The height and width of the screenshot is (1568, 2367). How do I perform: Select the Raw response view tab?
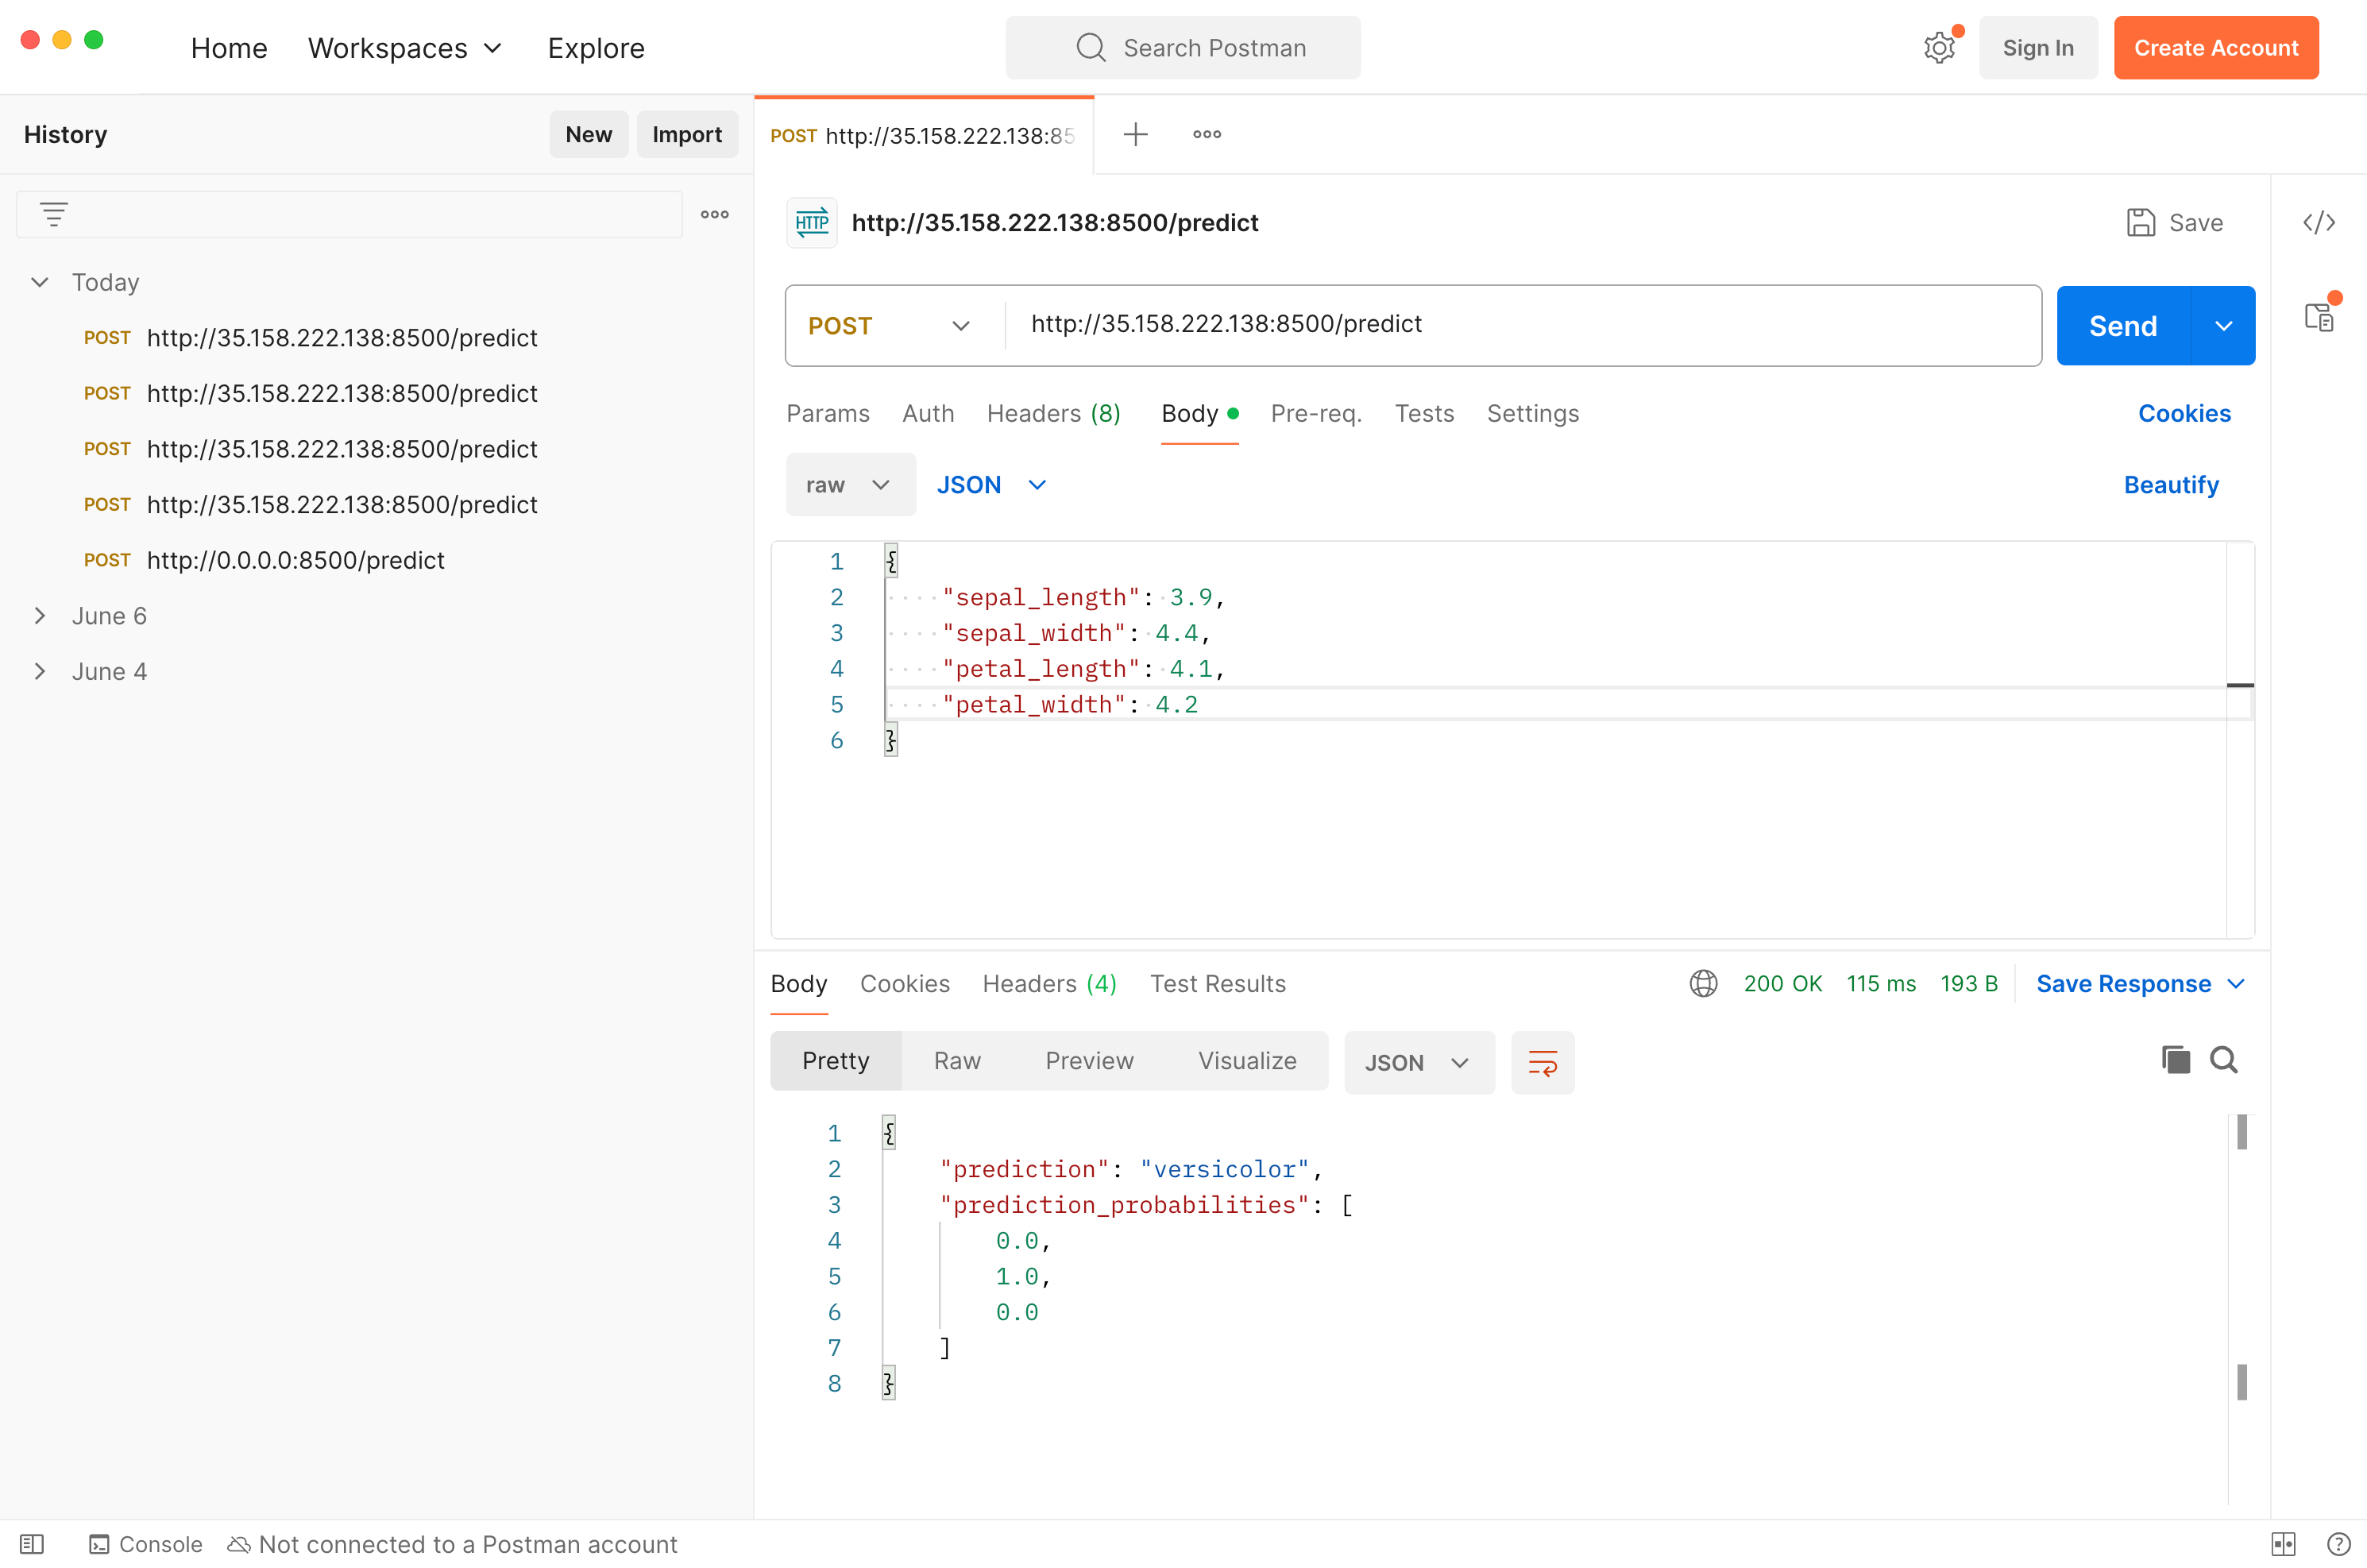[956, 1061]
